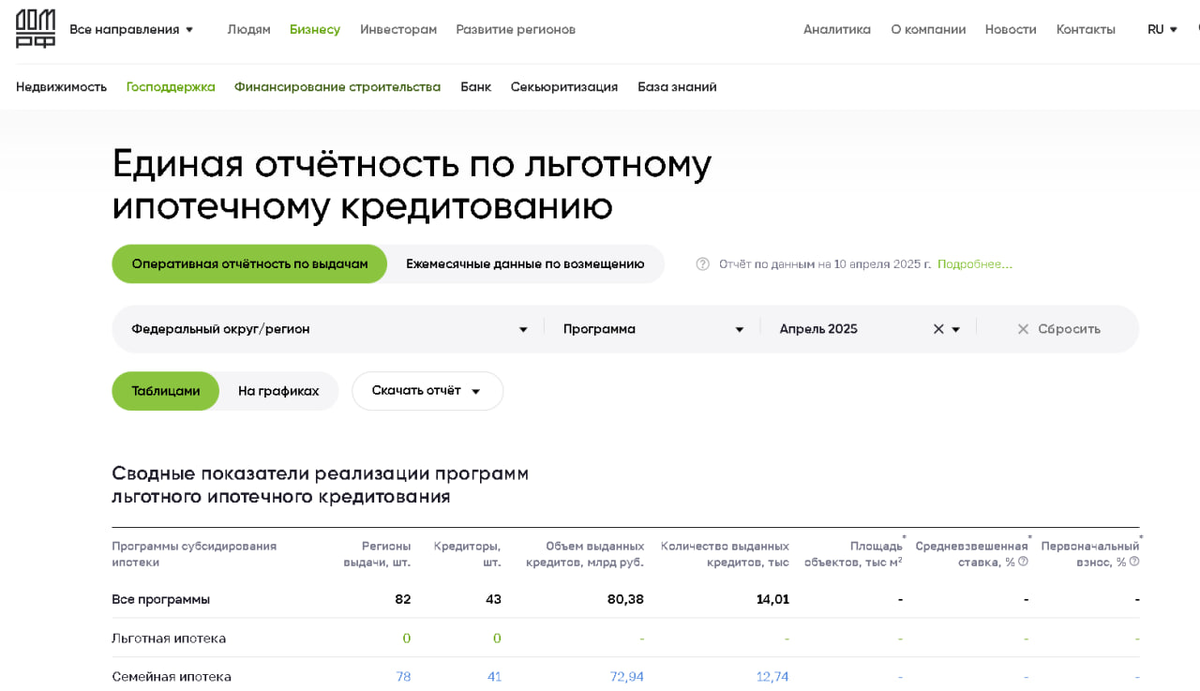Clear the Апрель 2025 selection with X

point(938,329)
